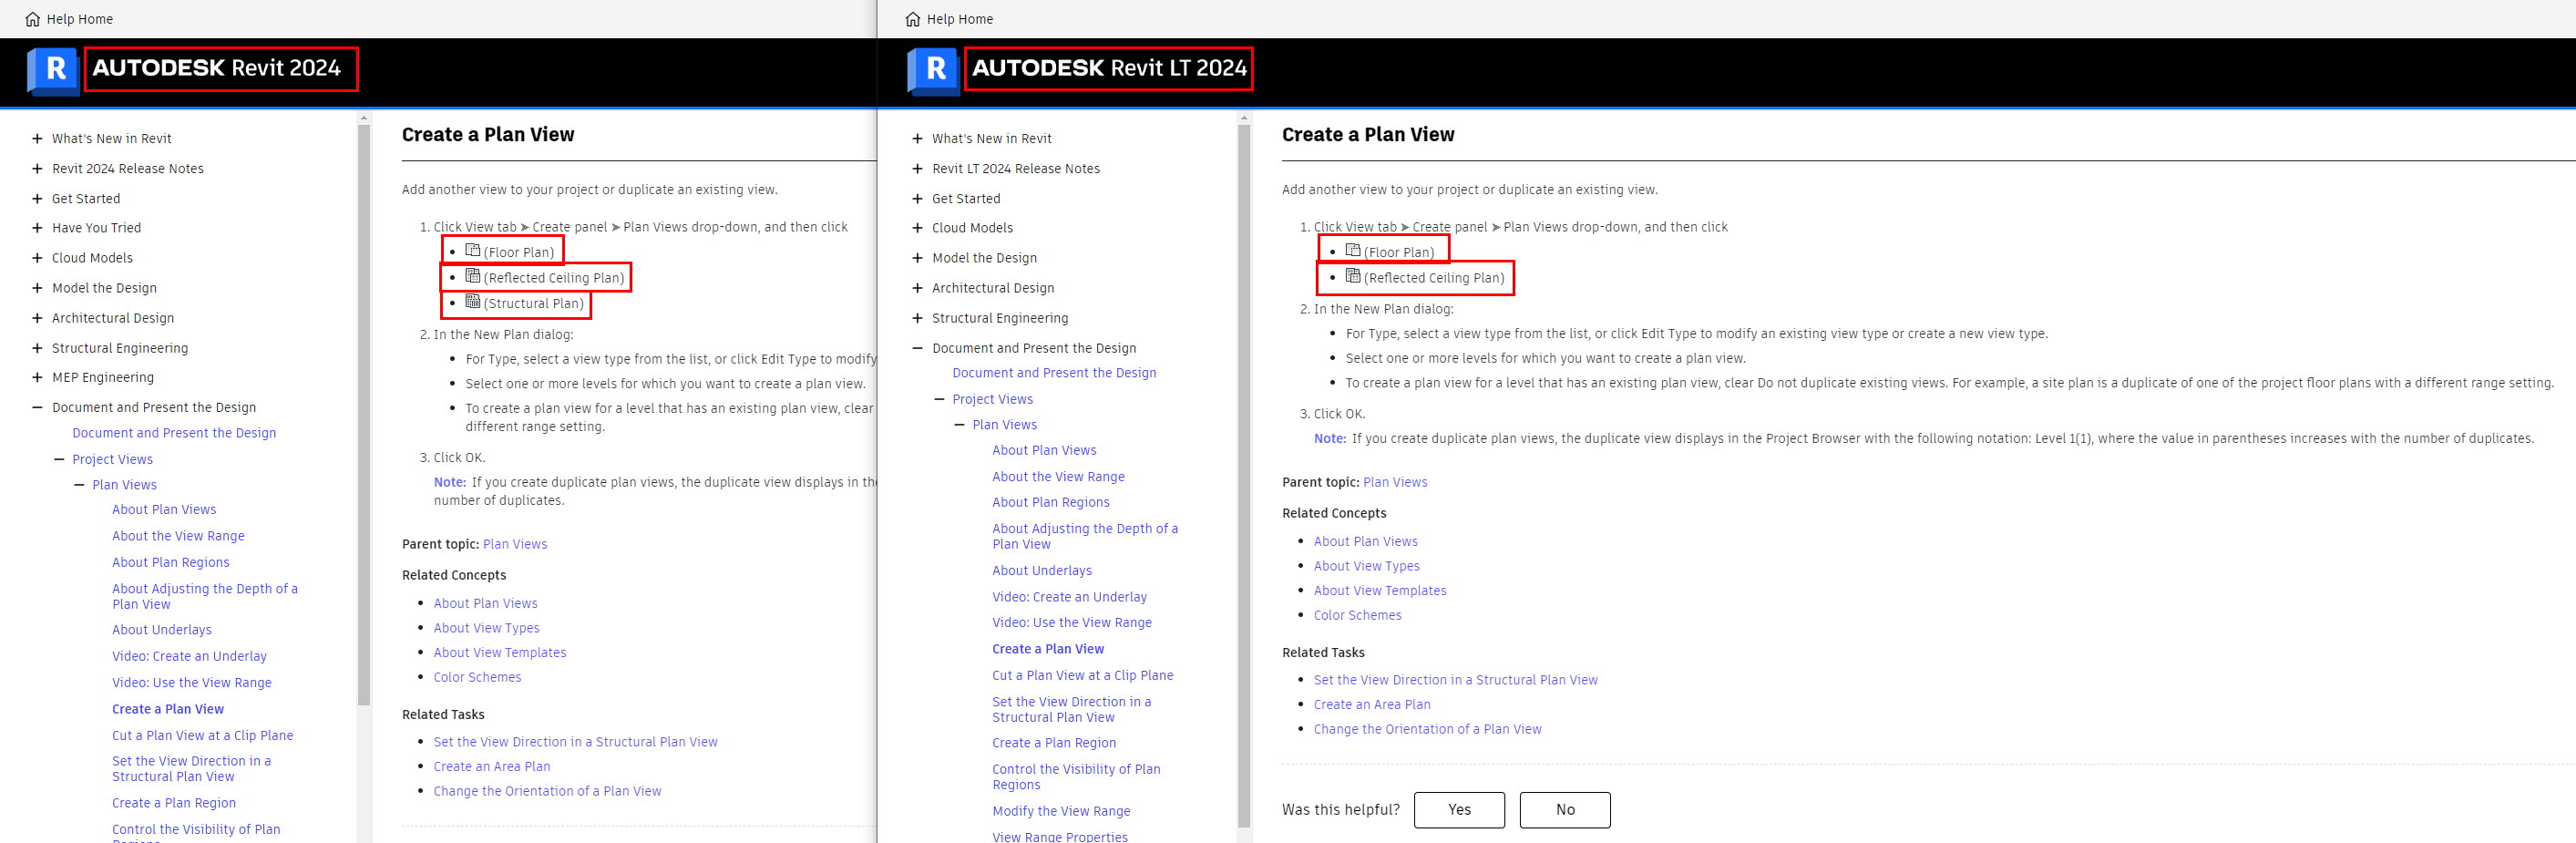The height and width of the screenshot is (843, 2576).
Task: Click the Help Home text link in Revit 2024 page
Action: click(x=80, y=19)
